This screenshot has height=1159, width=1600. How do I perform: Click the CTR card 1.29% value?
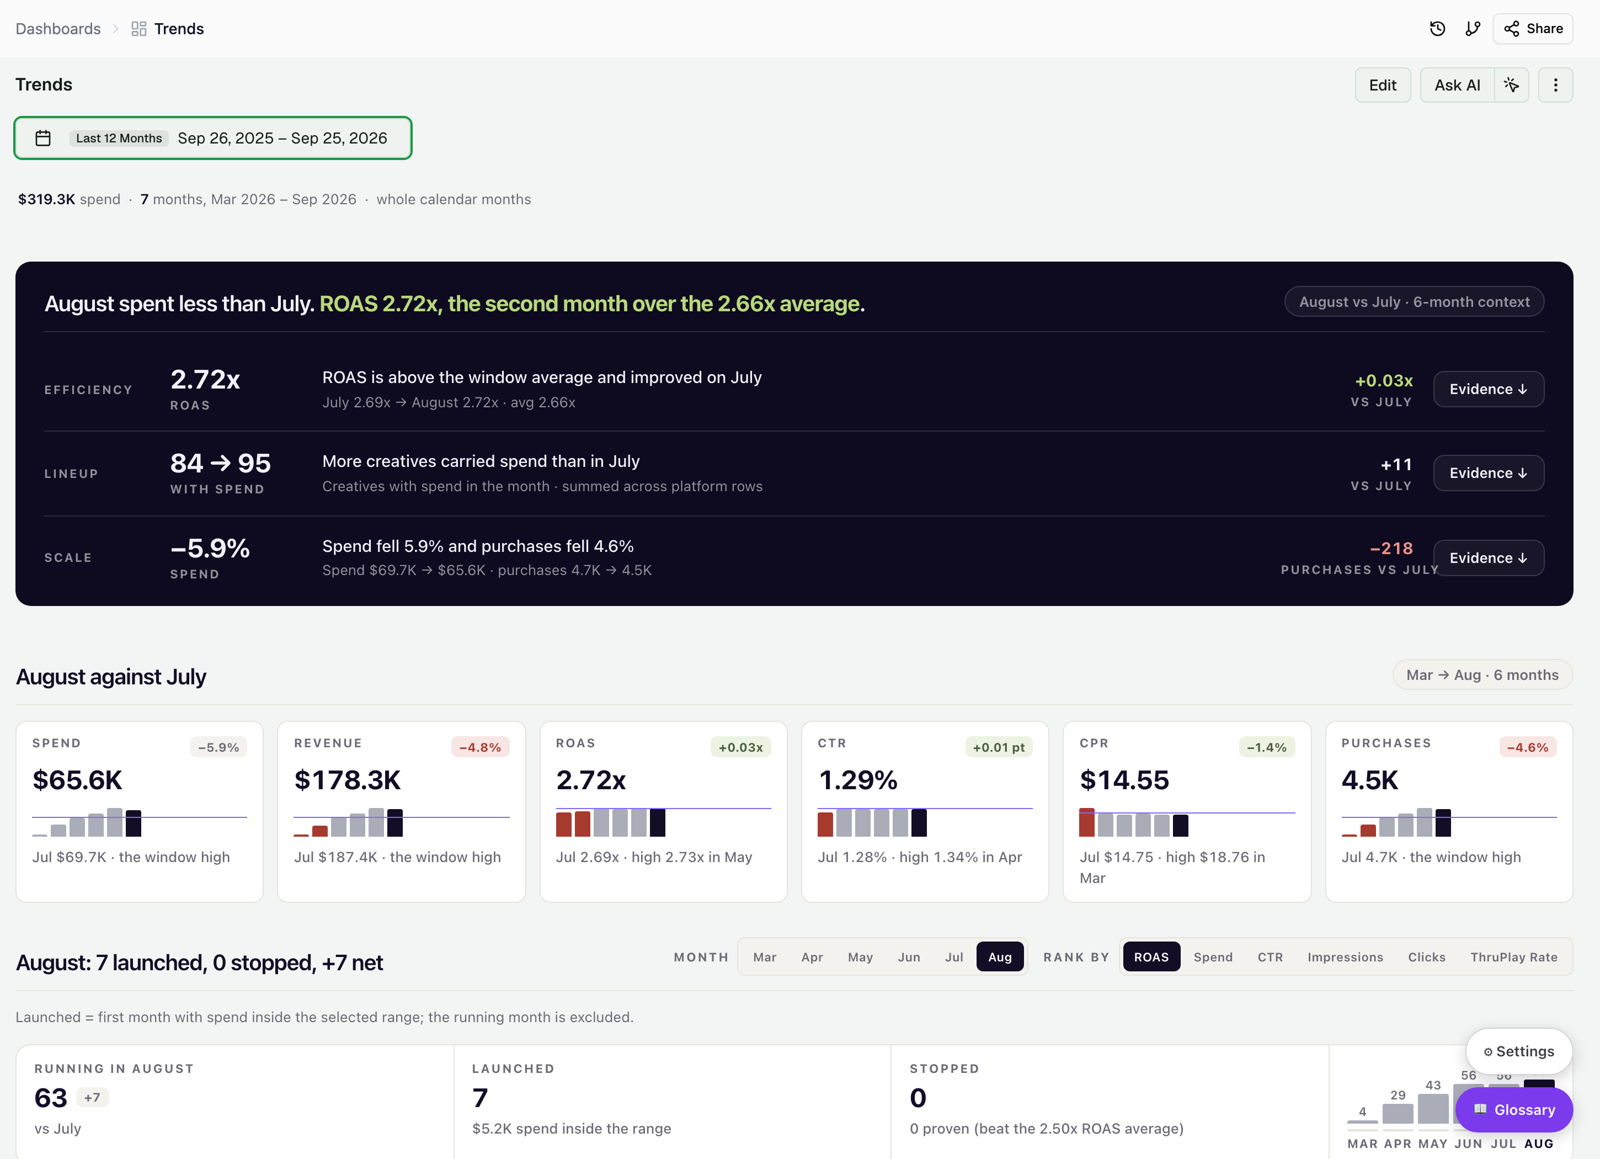click(858, 780)
